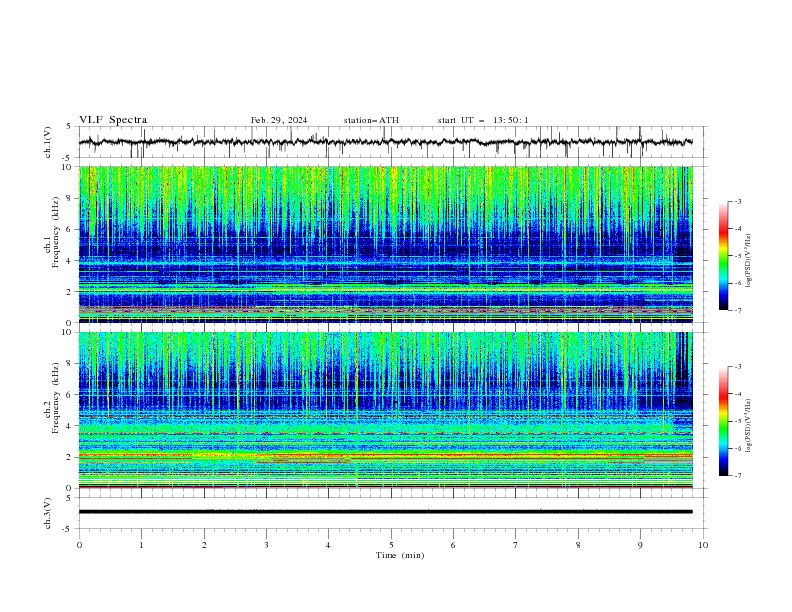Image resolution: width=792 pixels, height=612 pixels.
Task: Click the "start UT = 13:50:1" header text
Action: click(483, 120)
